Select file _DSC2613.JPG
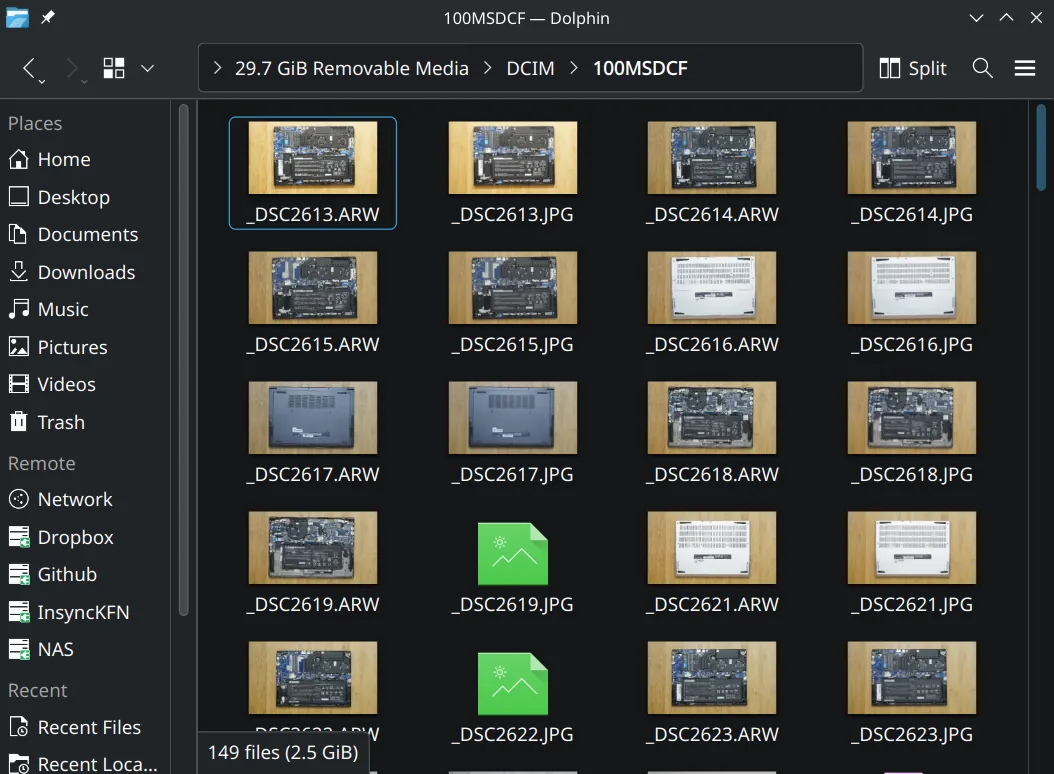 coord(513,173)
